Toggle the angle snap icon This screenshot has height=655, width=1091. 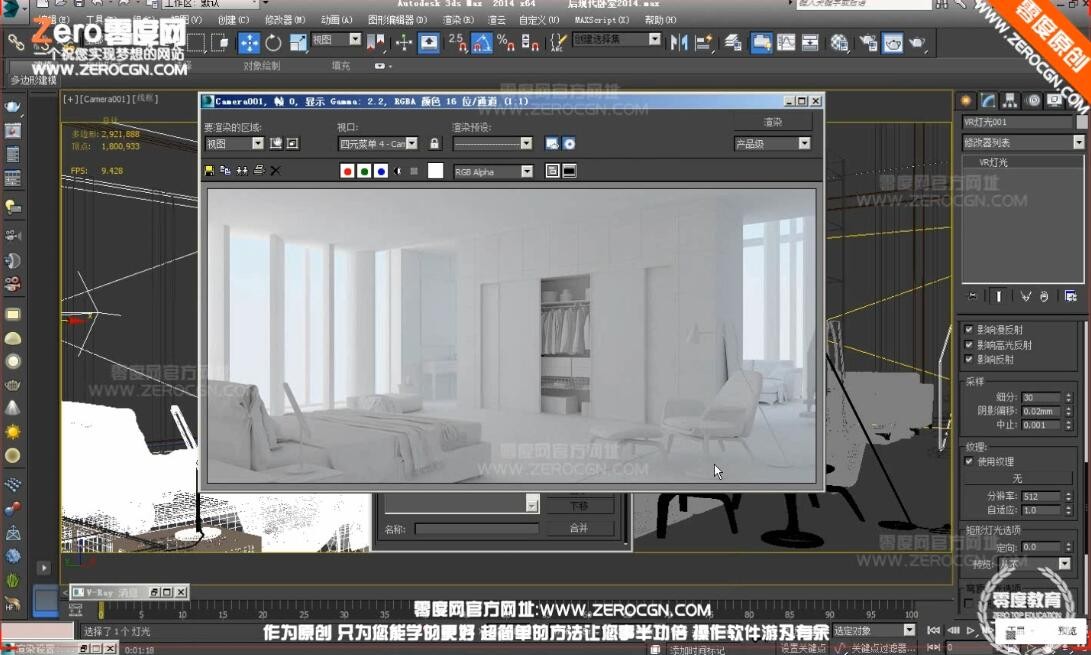click(x=481, y=42)
